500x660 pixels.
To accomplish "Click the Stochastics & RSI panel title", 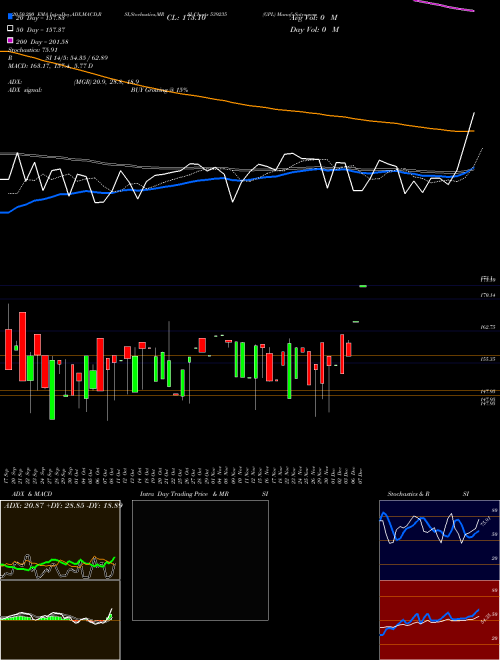I will [428, 494].
